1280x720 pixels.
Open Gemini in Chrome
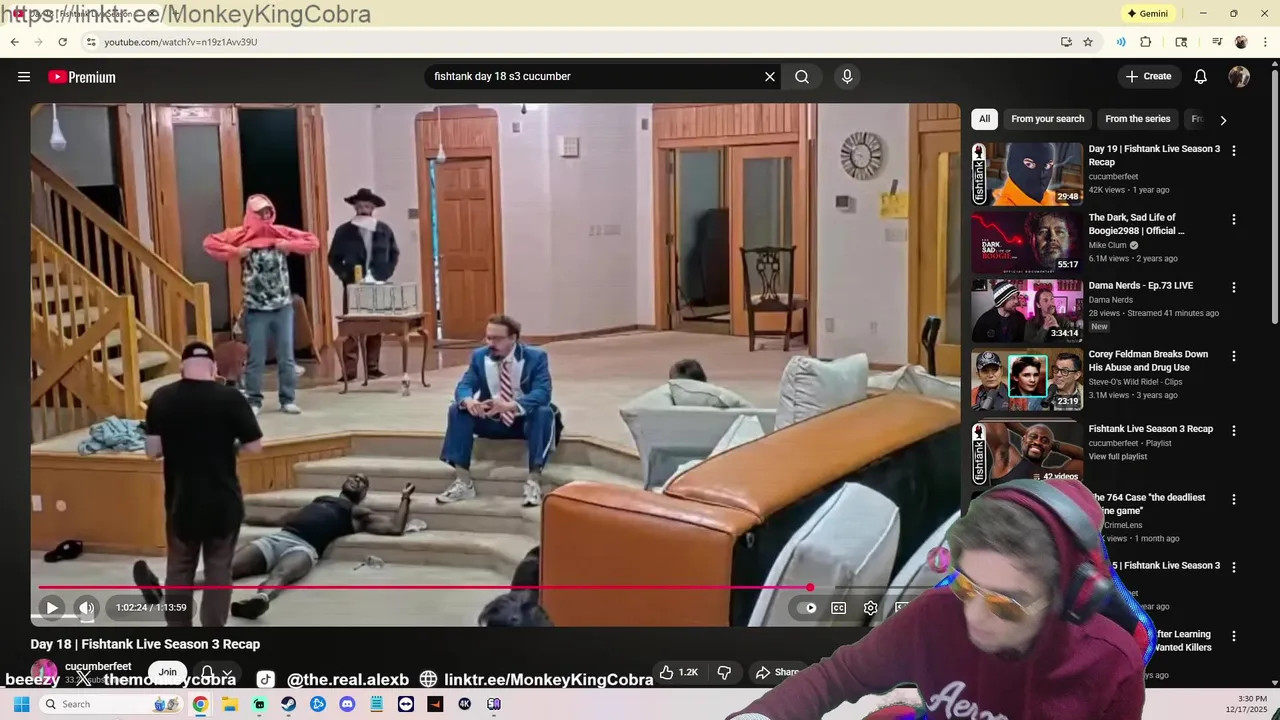(x=1147, y=14)
